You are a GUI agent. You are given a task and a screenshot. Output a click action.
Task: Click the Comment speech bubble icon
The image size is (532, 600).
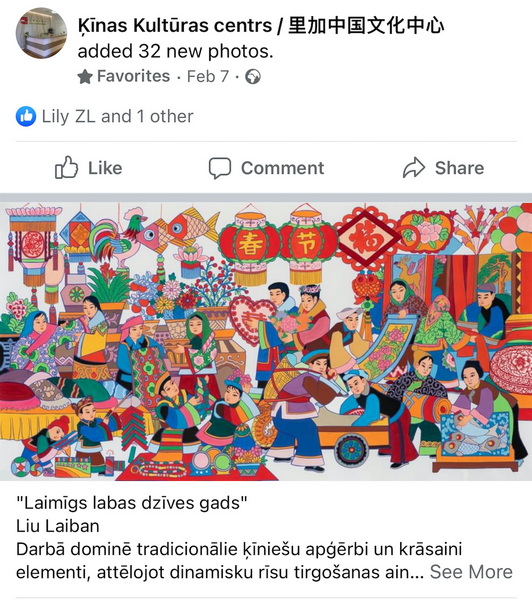point(220,168)
